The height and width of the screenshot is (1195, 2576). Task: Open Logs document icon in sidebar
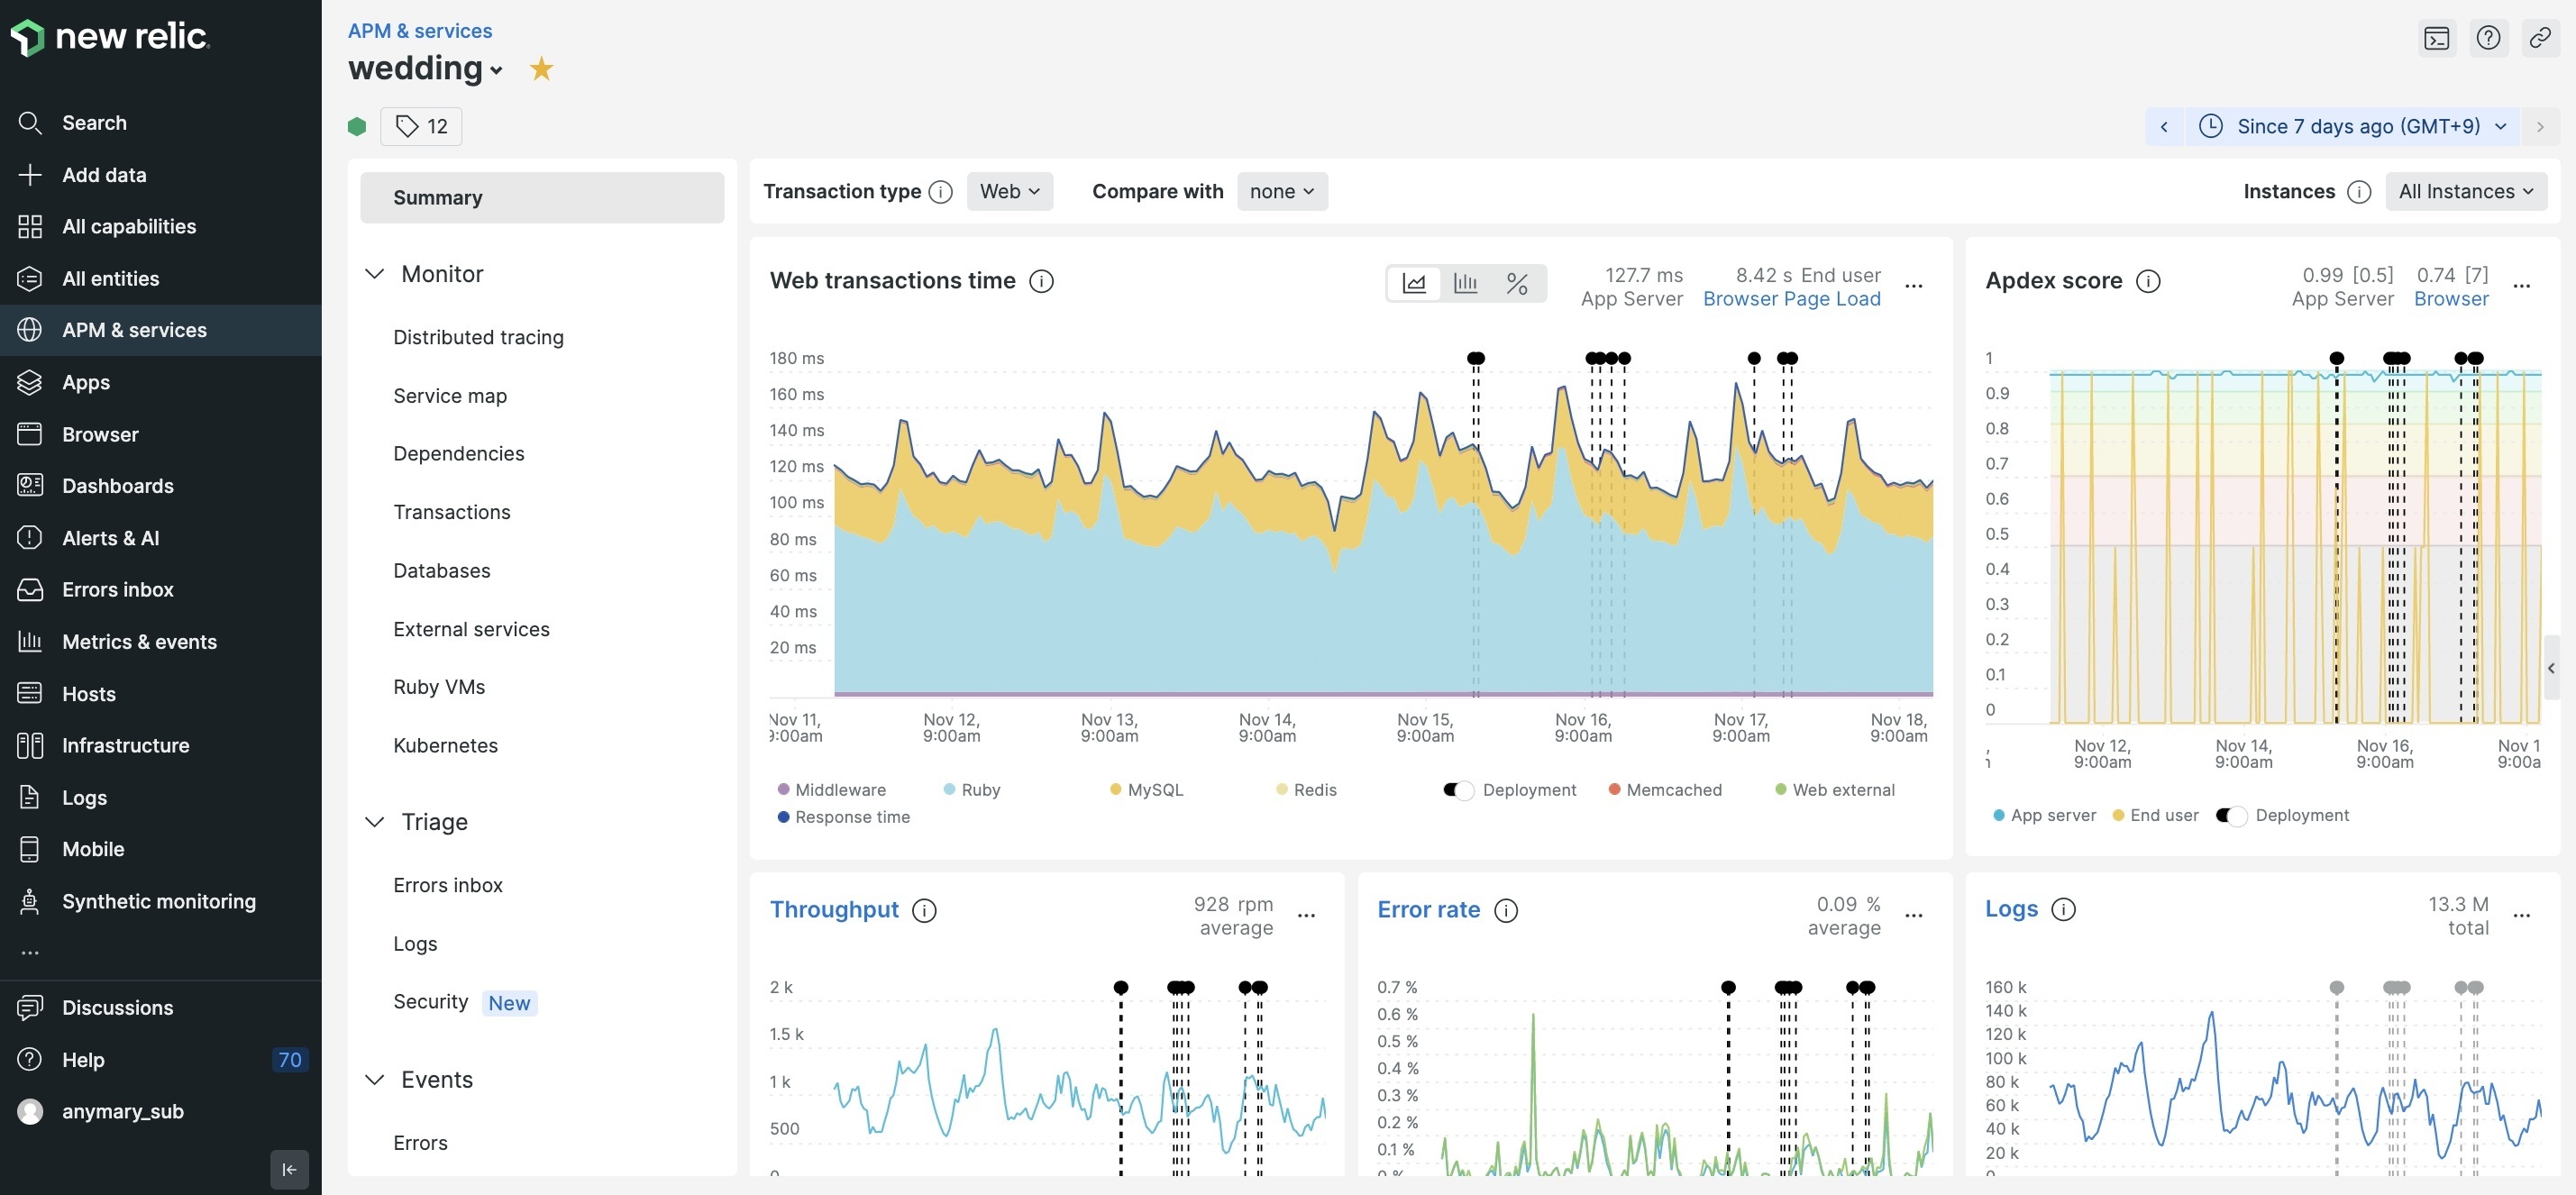coord(30,797)
